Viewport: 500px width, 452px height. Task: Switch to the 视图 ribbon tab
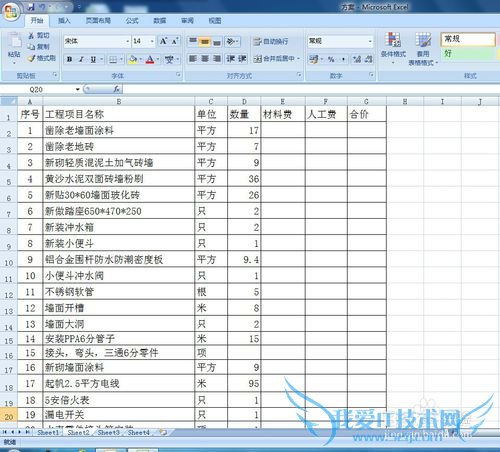(x=215, y=21)
